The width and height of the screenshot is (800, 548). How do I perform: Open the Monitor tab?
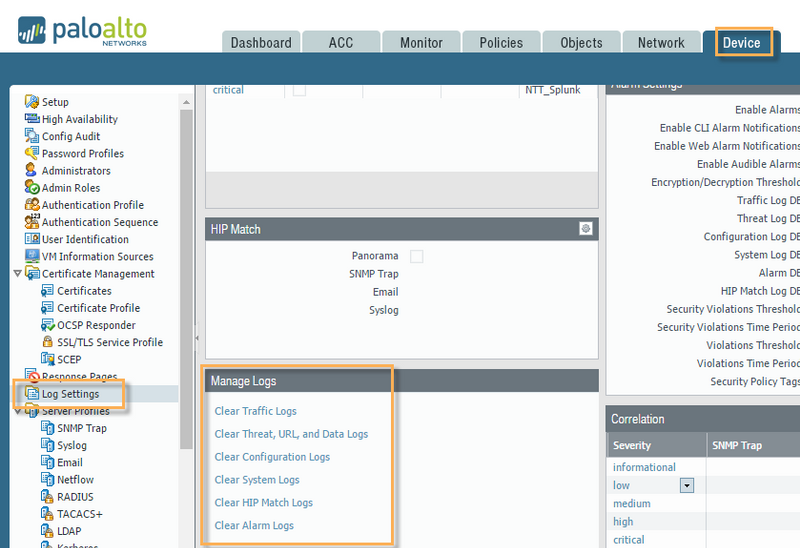pos(421,43)
